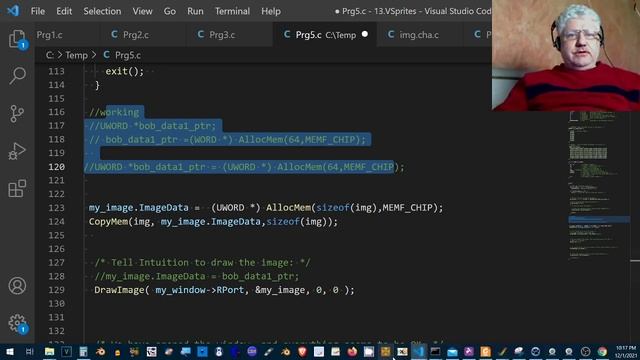640x360 pixels.
Task: Click the minimap code overview
Action: (599, 186)
